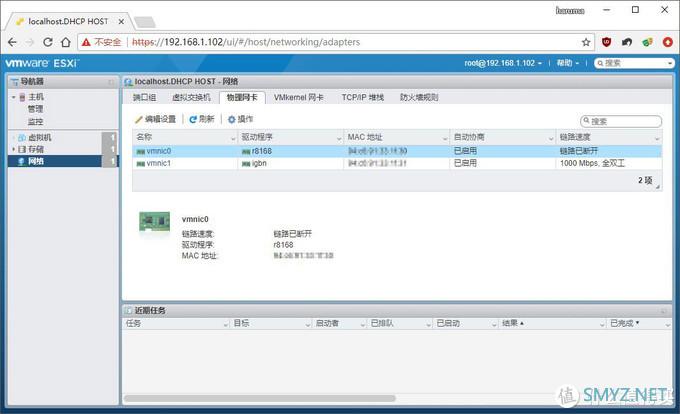Open the actions gear menu
Image resolution: width=680 pixels, height=414 pixels.
[x=240, y=119]
